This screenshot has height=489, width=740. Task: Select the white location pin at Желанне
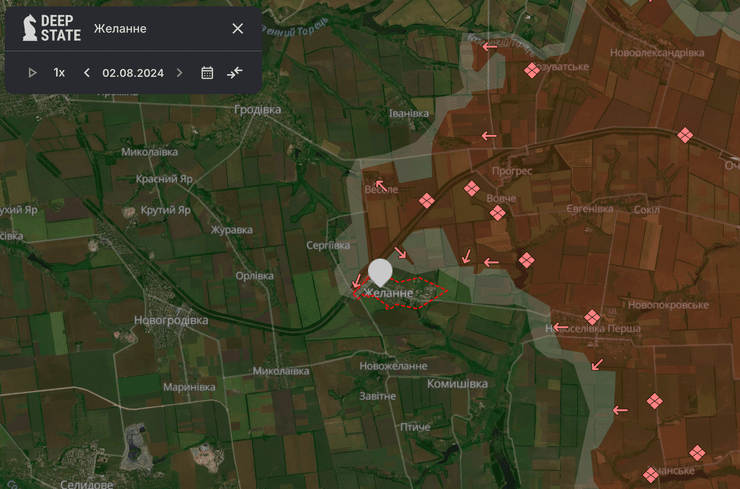point(380,272)
